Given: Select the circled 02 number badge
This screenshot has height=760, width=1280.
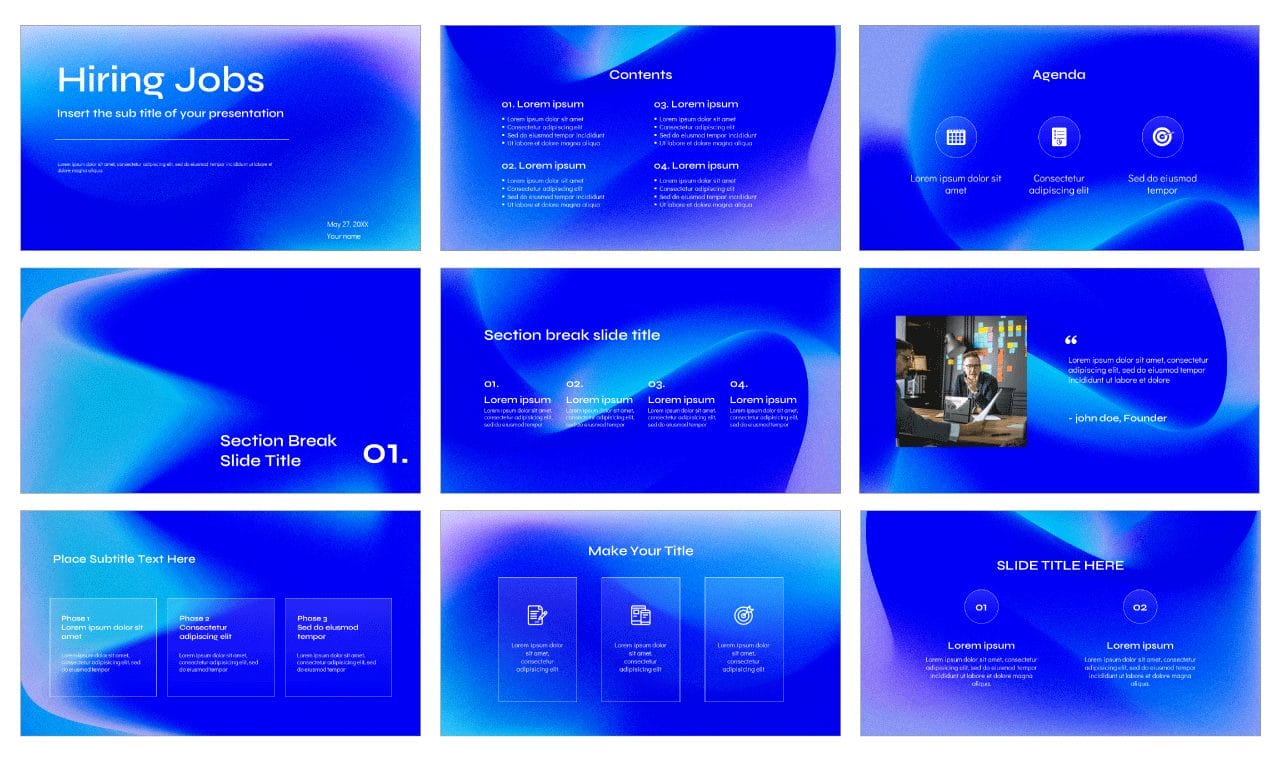Looking at the screenshot, I should 1139,607.
